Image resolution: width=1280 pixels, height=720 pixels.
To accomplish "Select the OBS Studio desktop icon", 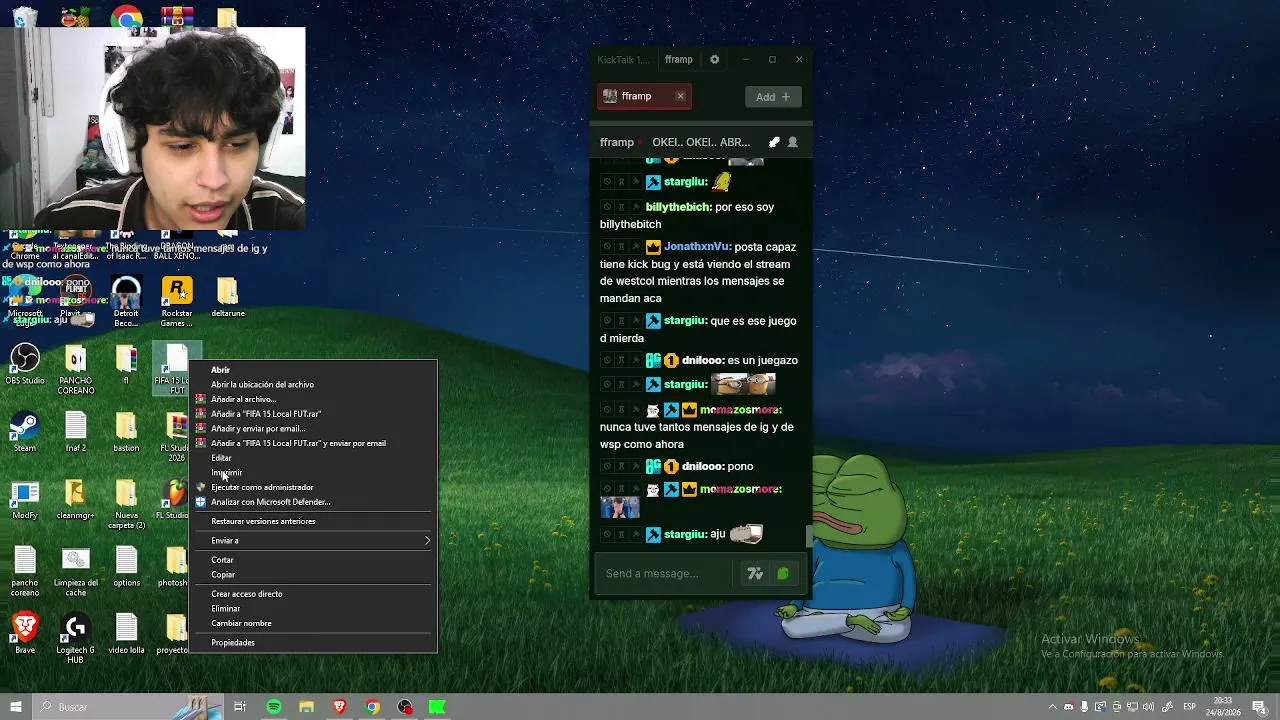I will [25, 364].
